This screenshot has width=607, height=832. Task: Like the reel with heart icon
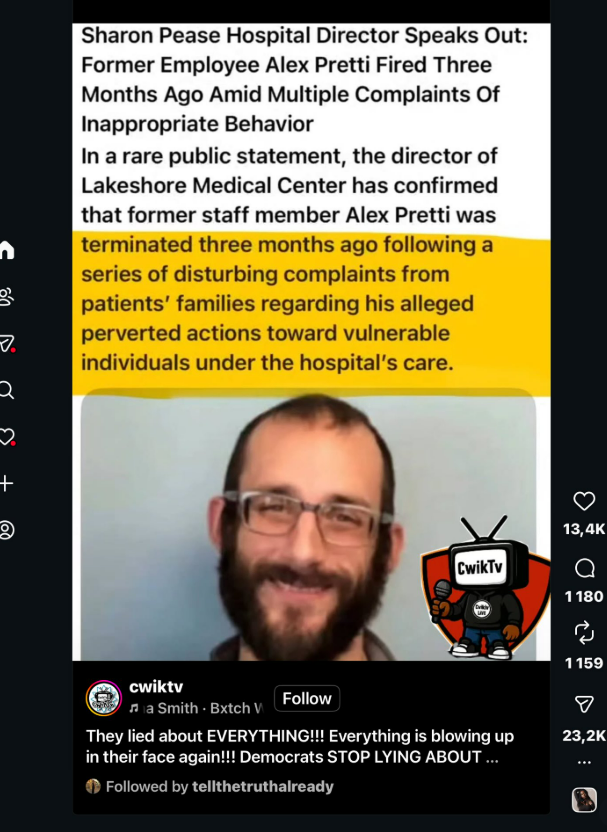pyautogui.click(x=584, y=500)
